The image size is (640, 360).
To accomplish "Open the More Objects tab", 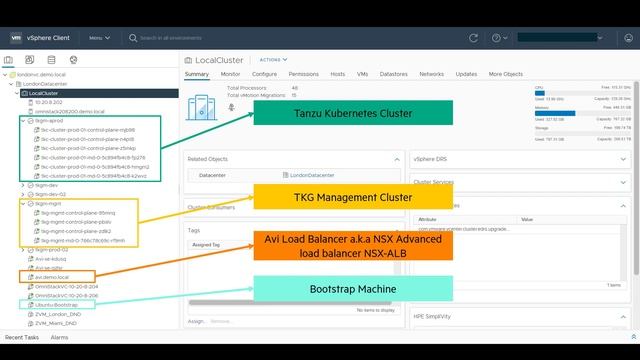I will coord(506,74).
